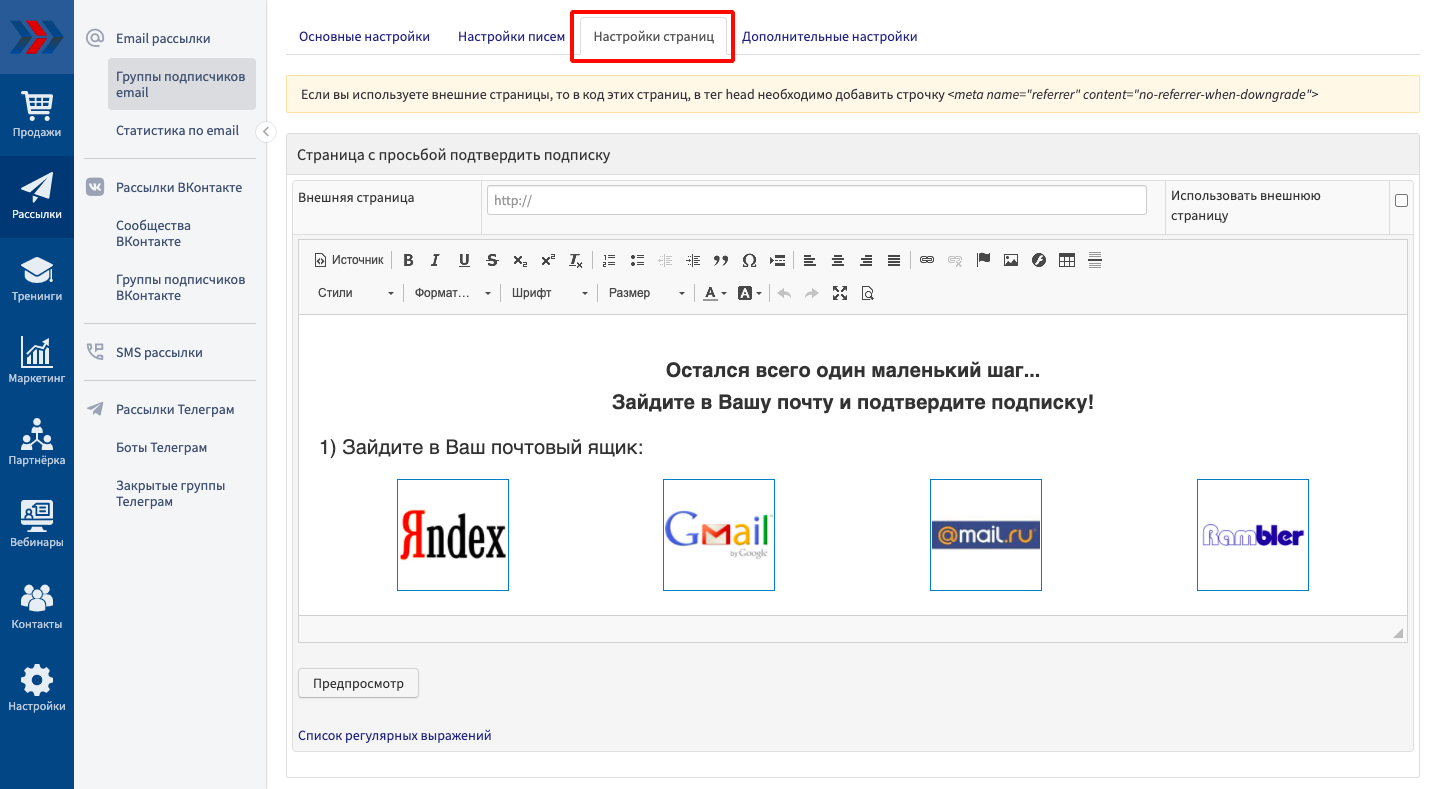Click the Предпросмотр button
This screenshot has width=1440, height=789.
point(358,684)
